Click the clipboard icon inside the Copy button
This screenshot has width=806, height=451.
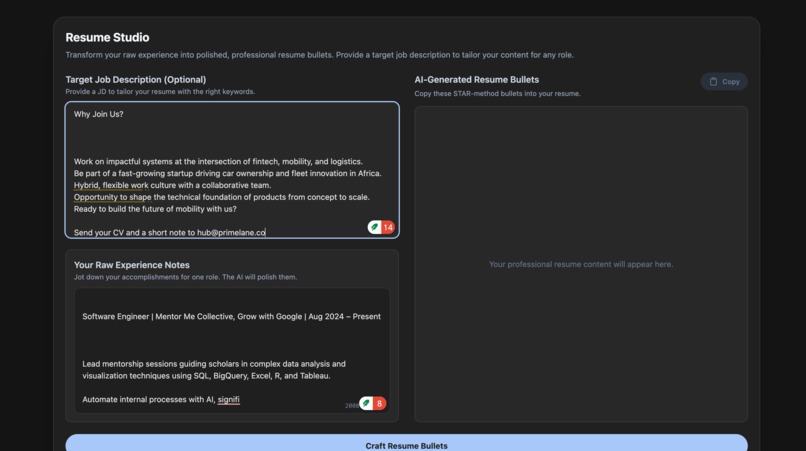pos(713,82)
